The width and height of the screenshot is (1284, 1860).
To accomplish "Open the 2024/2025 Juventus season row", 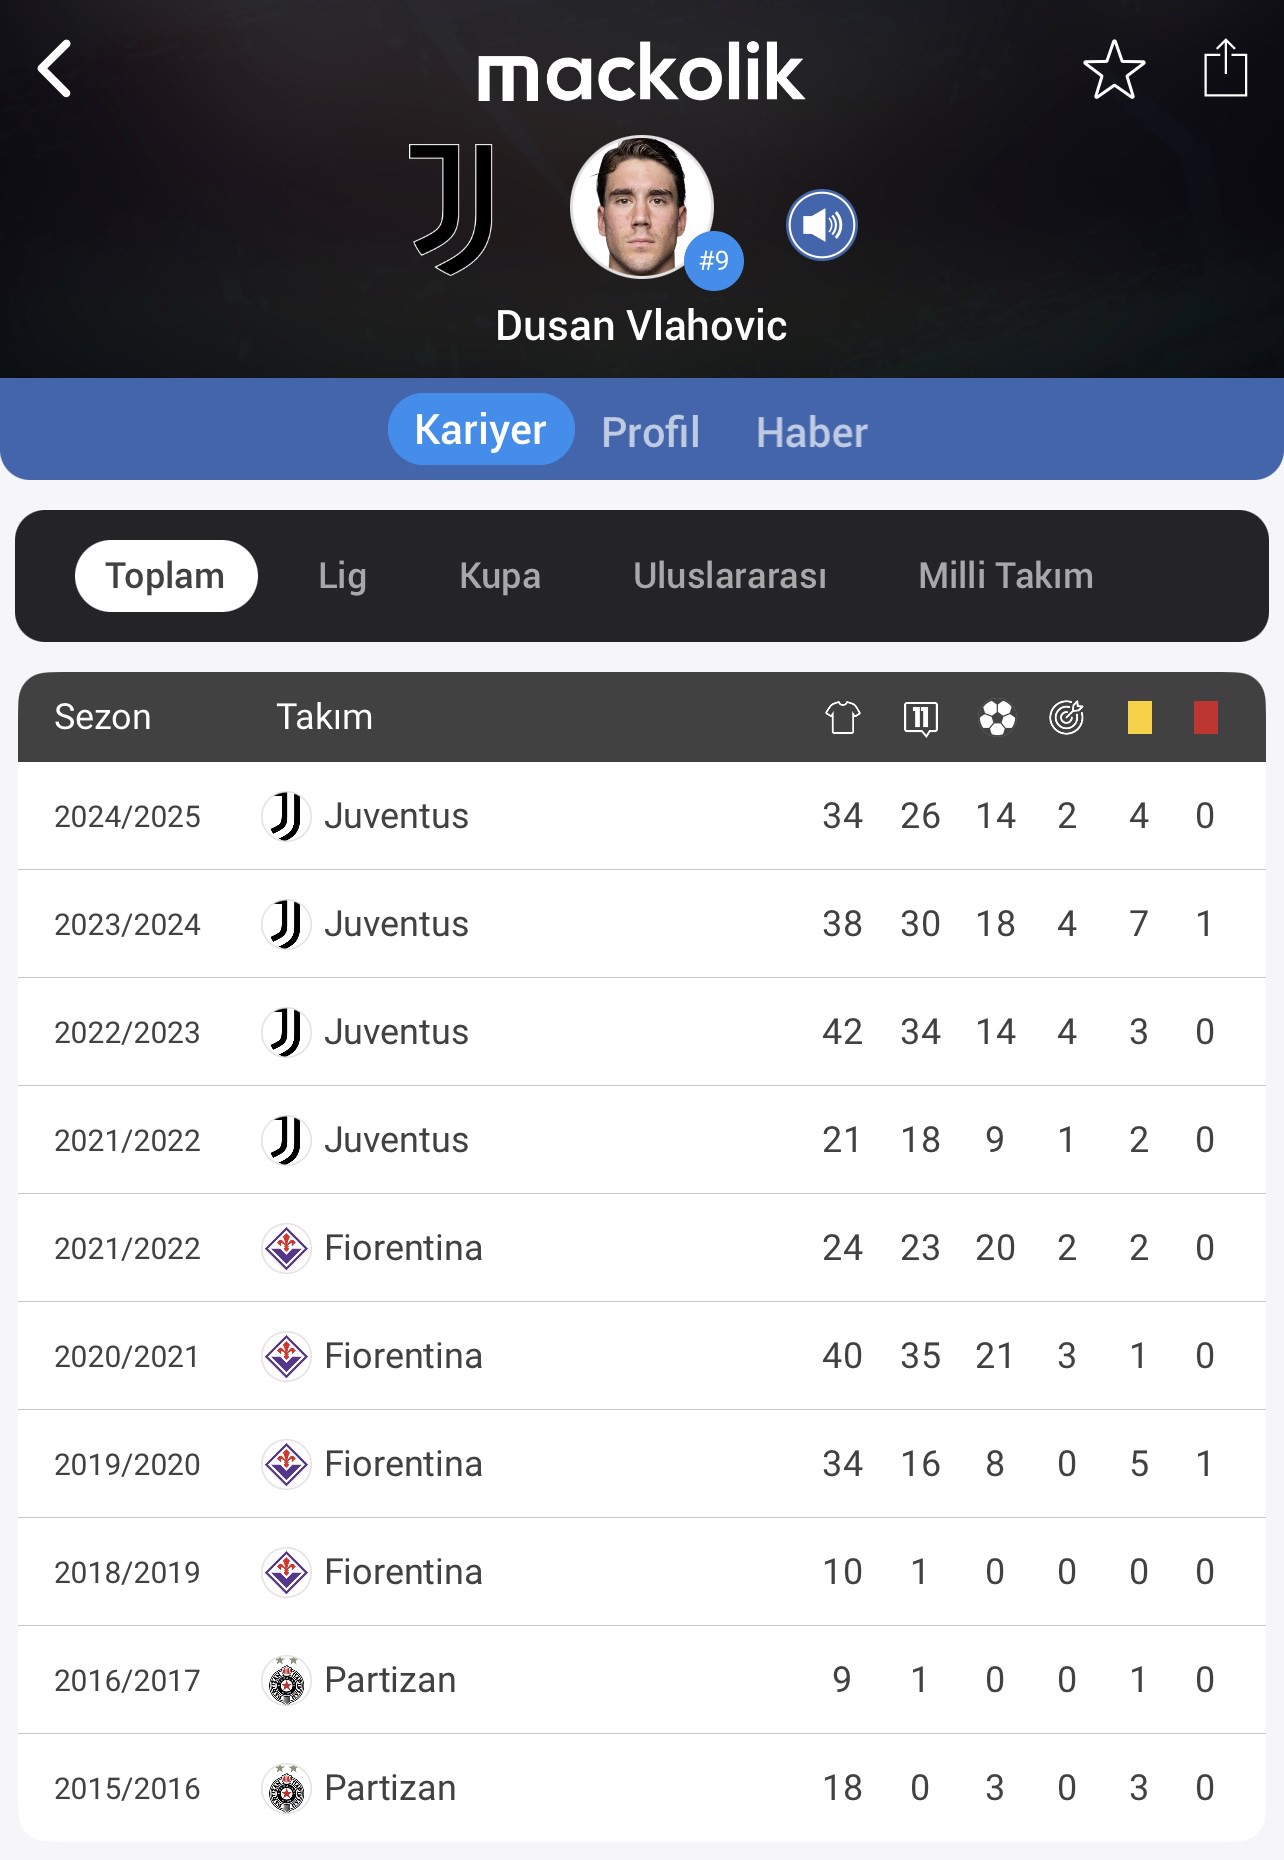I will coord(642,816).
